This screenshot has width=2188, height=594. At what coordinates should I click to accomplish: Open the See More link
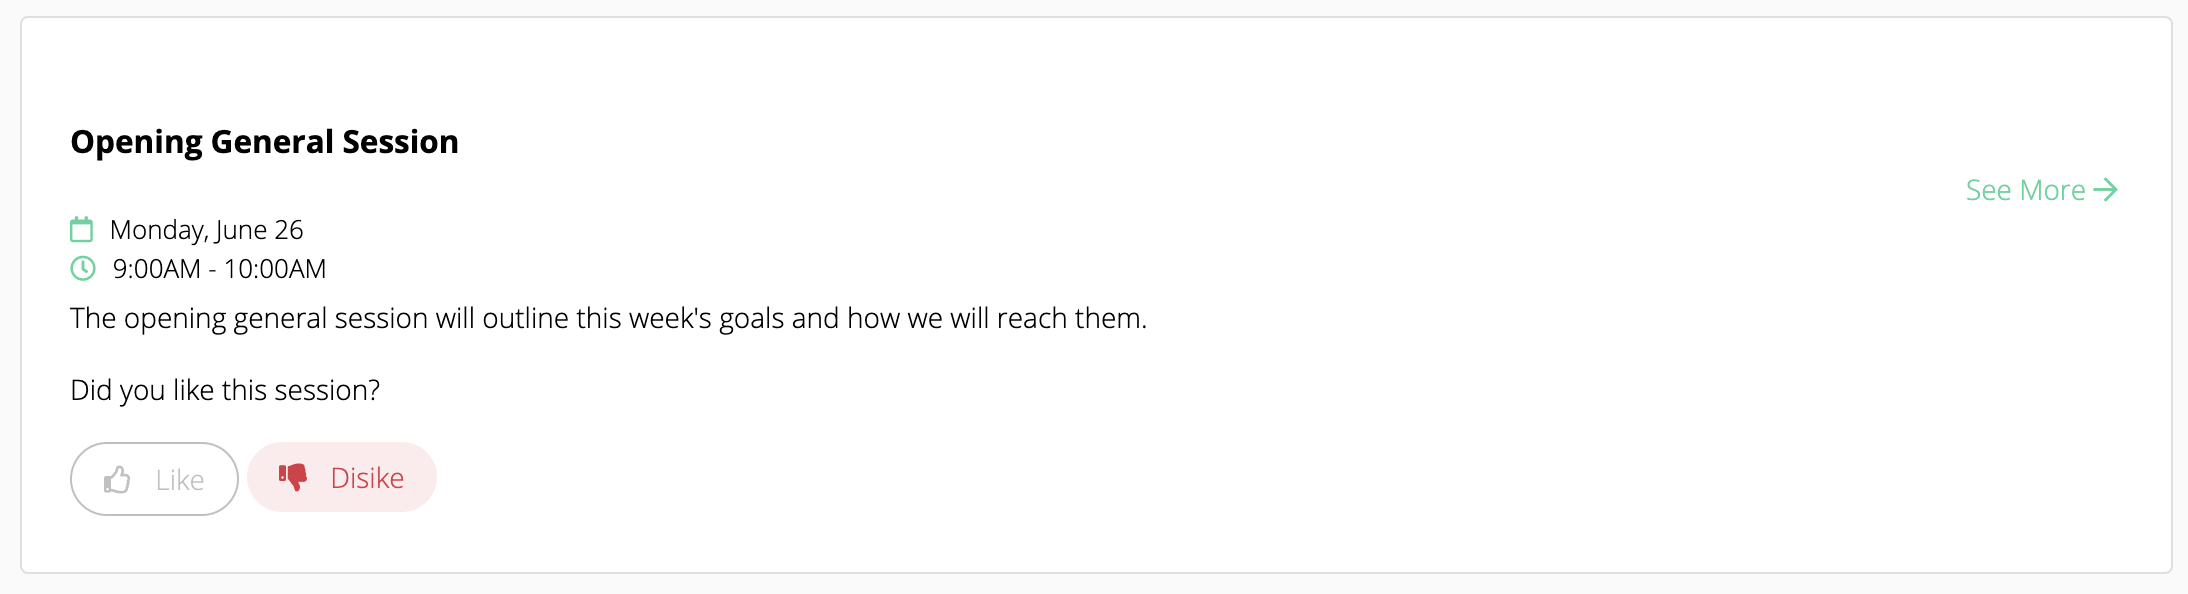2042,190
